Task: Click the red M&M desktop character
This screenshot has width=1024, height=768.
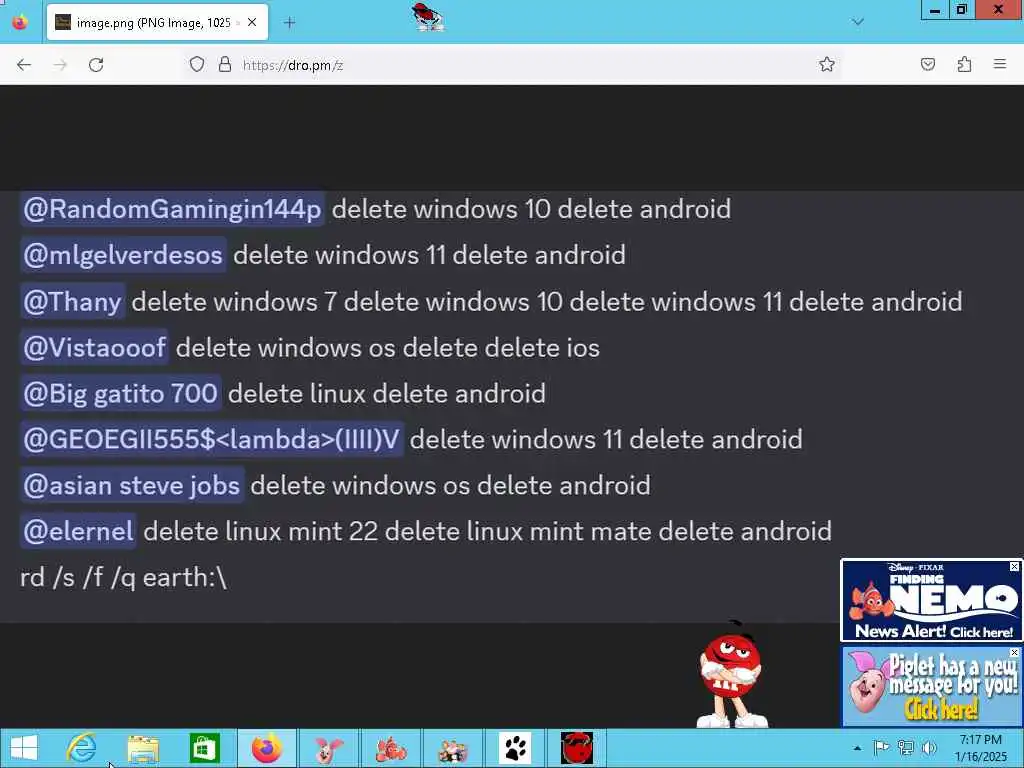Action: pos(731,676)
